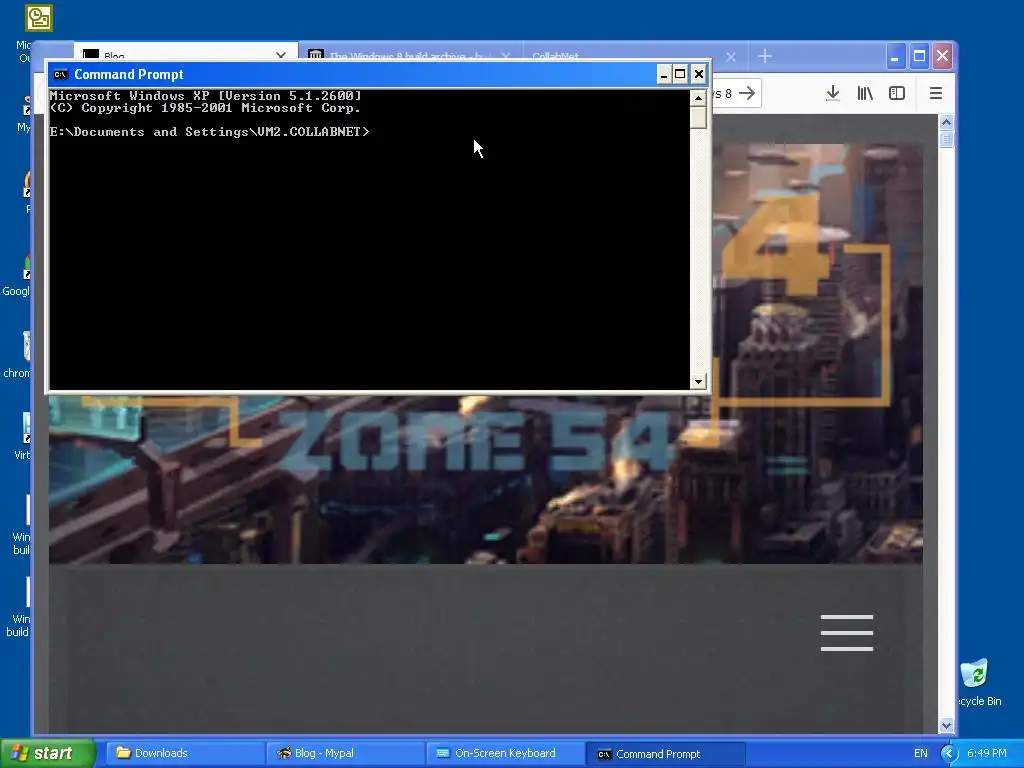This screenshot has height=768, width=1024.
Task: Maximize the Command Prompt window
Action: click(x=680, y=74)
